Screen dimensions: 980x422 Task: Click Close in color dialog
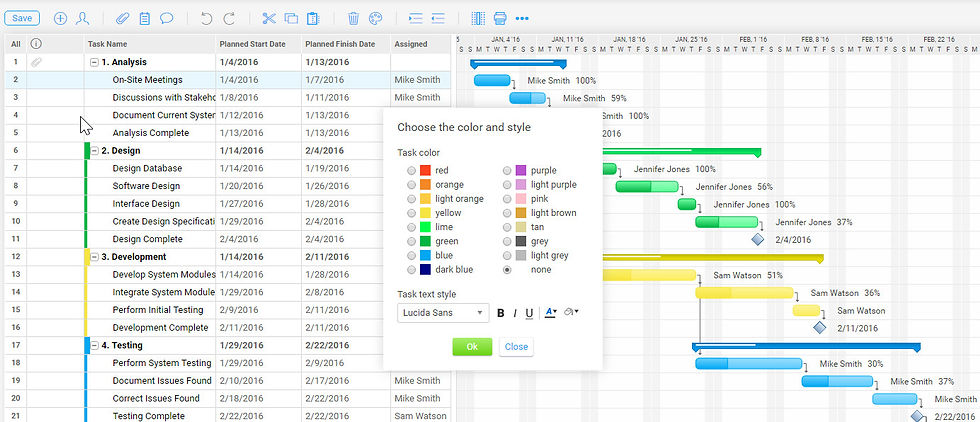point(516,347)
